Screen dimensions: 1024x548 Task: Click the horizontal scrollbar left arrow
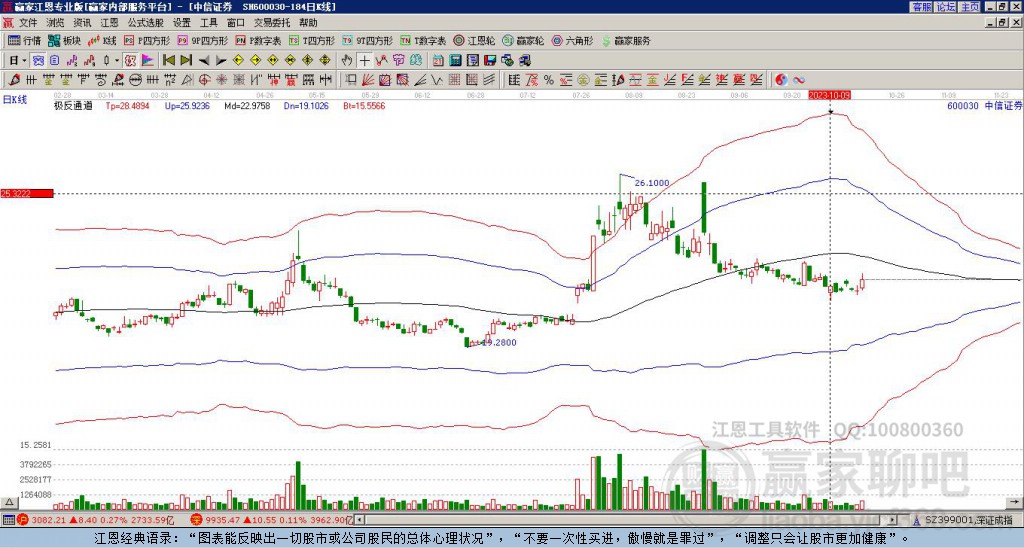(x=359, y=520)
